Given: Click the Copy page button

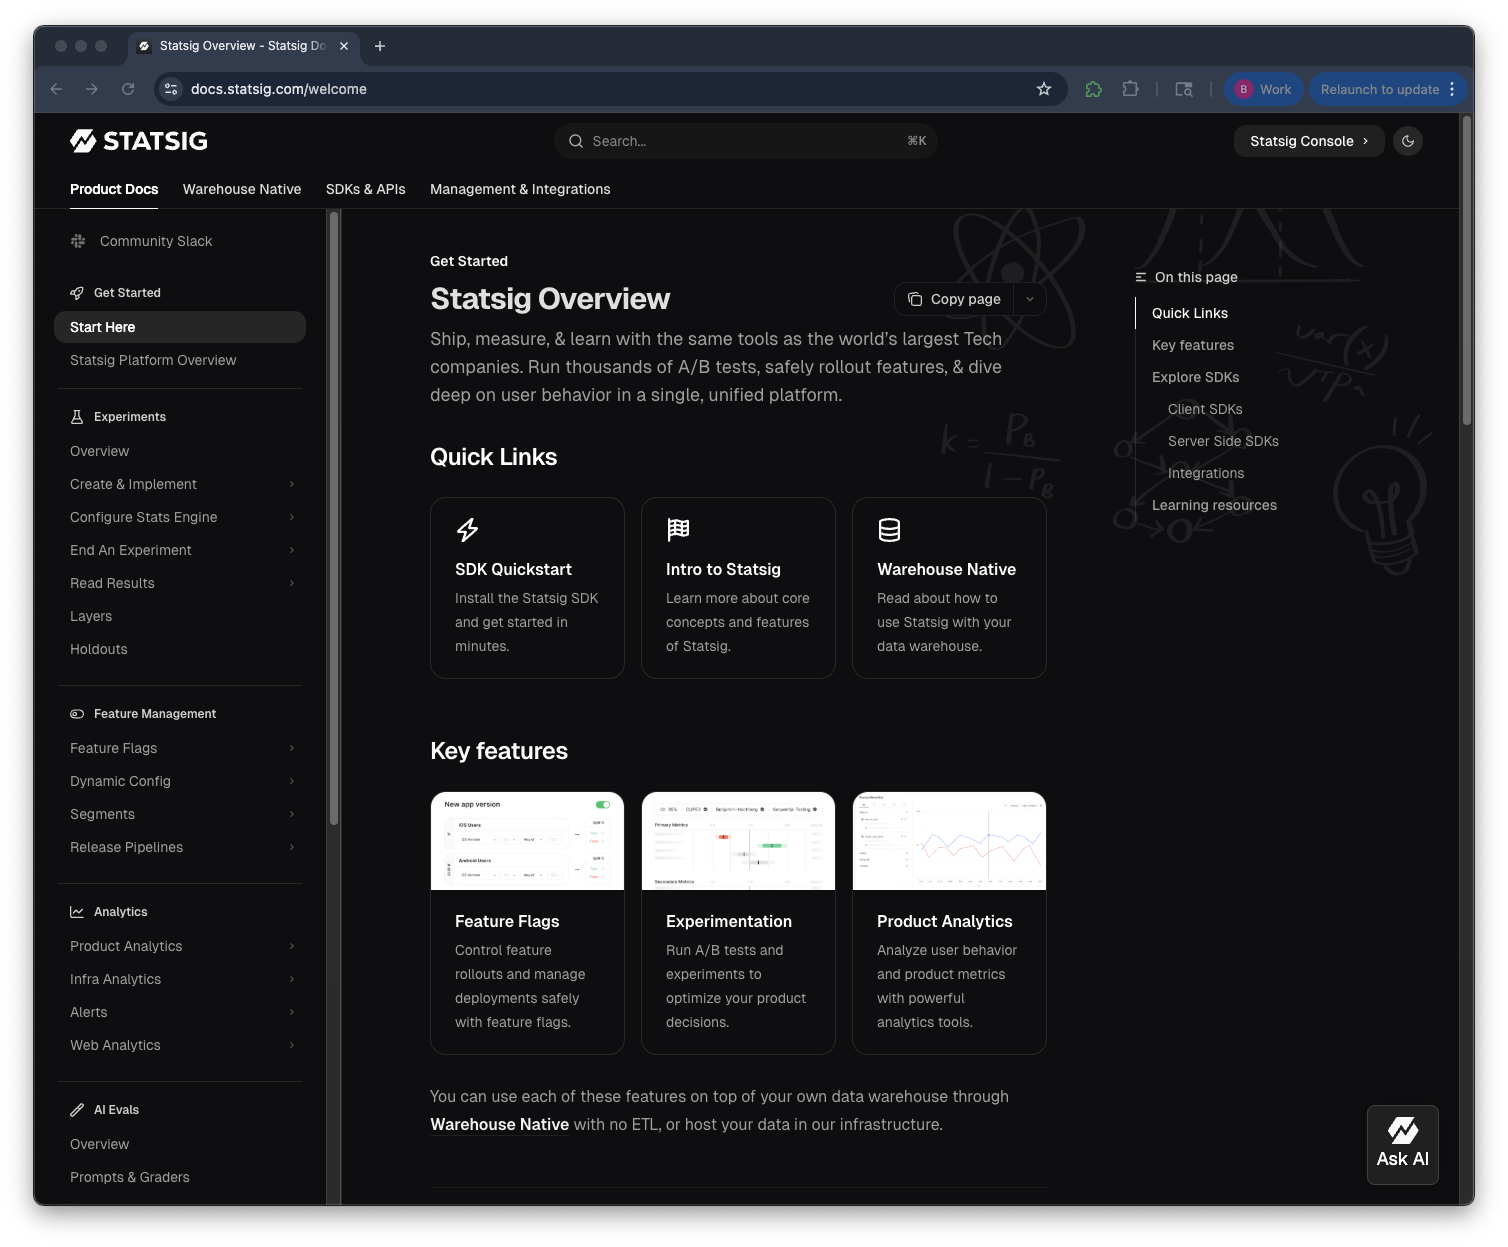Looking at the screenshot, I should click(954, 299).
